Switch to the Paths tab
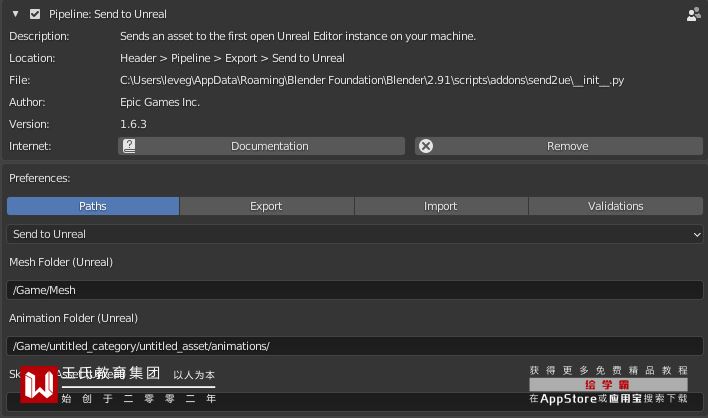This screenshot has height=418, width=708. pyautogui.click(x=93, y=206)
